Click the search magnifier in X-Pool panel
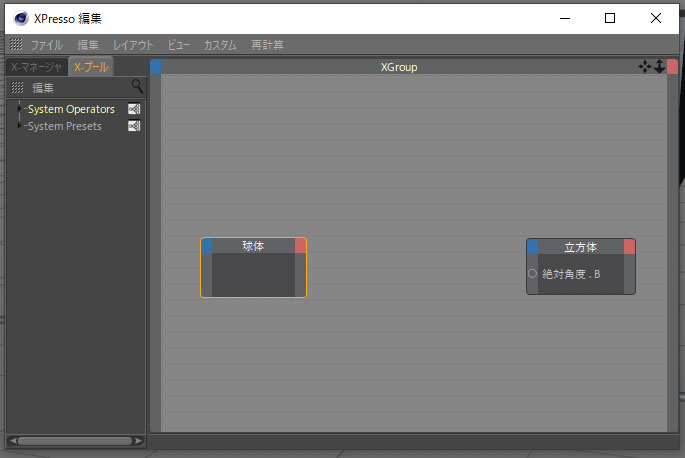 [x=137, y=87]
